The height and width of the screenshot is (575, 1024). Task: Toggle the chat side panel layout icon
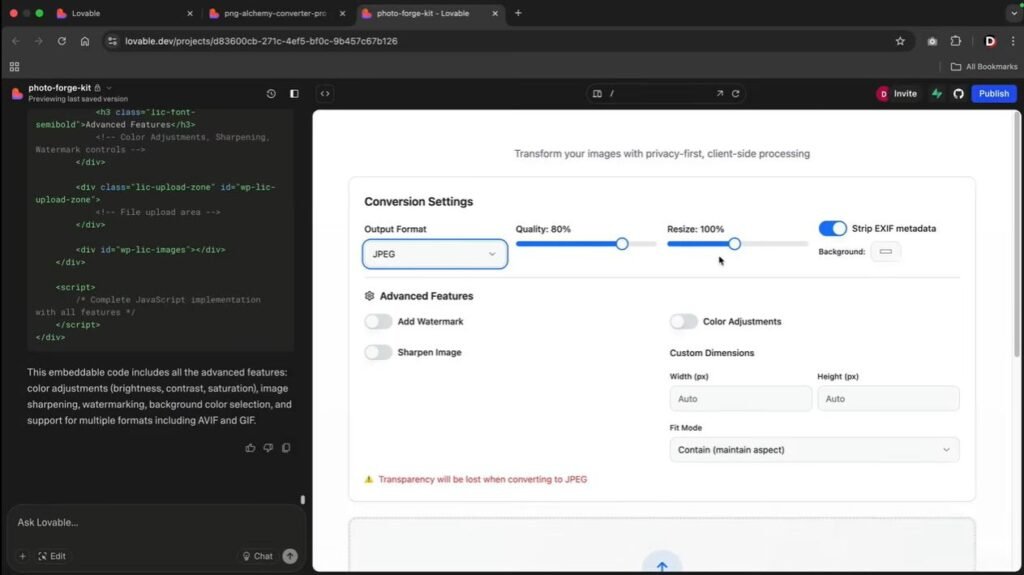(295, 93)
